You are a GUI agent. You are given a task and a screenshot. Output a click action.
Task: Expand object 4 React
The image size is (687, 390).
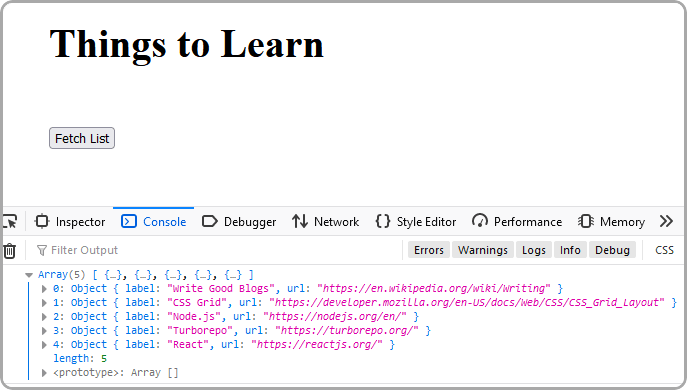tap(44, 345)
